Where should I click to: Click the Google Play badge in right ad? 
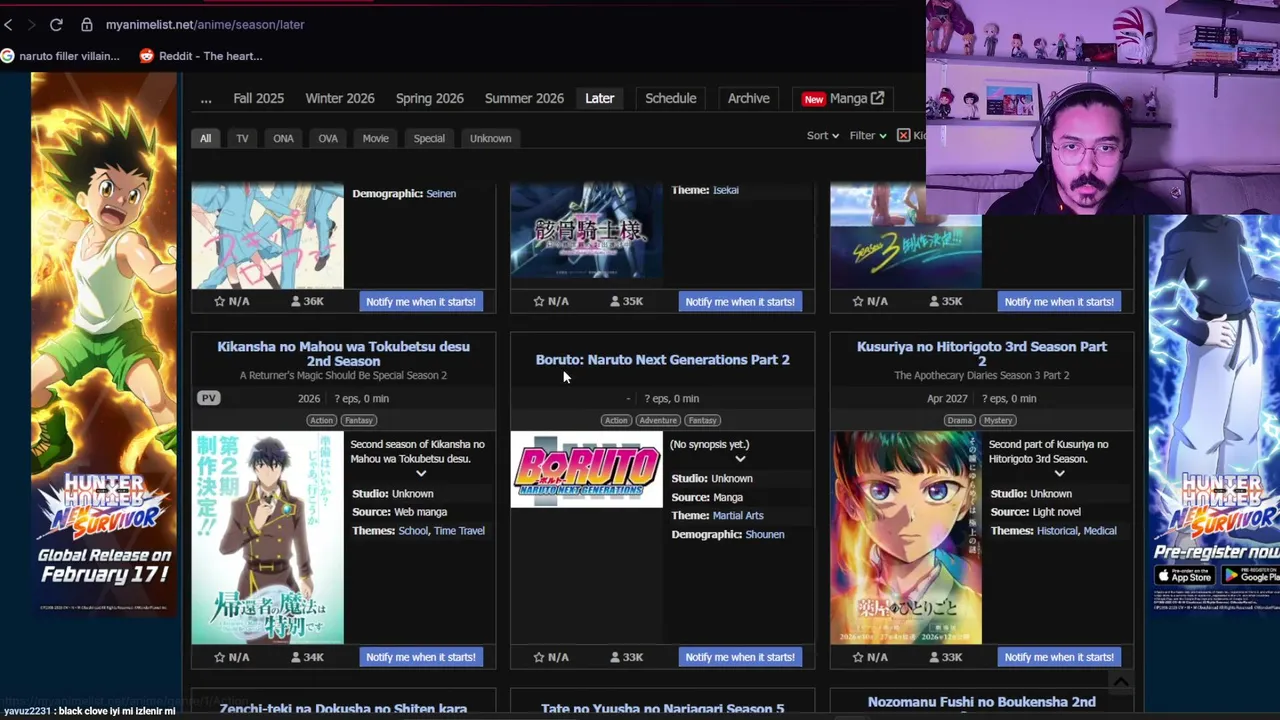pos(1251,575)
